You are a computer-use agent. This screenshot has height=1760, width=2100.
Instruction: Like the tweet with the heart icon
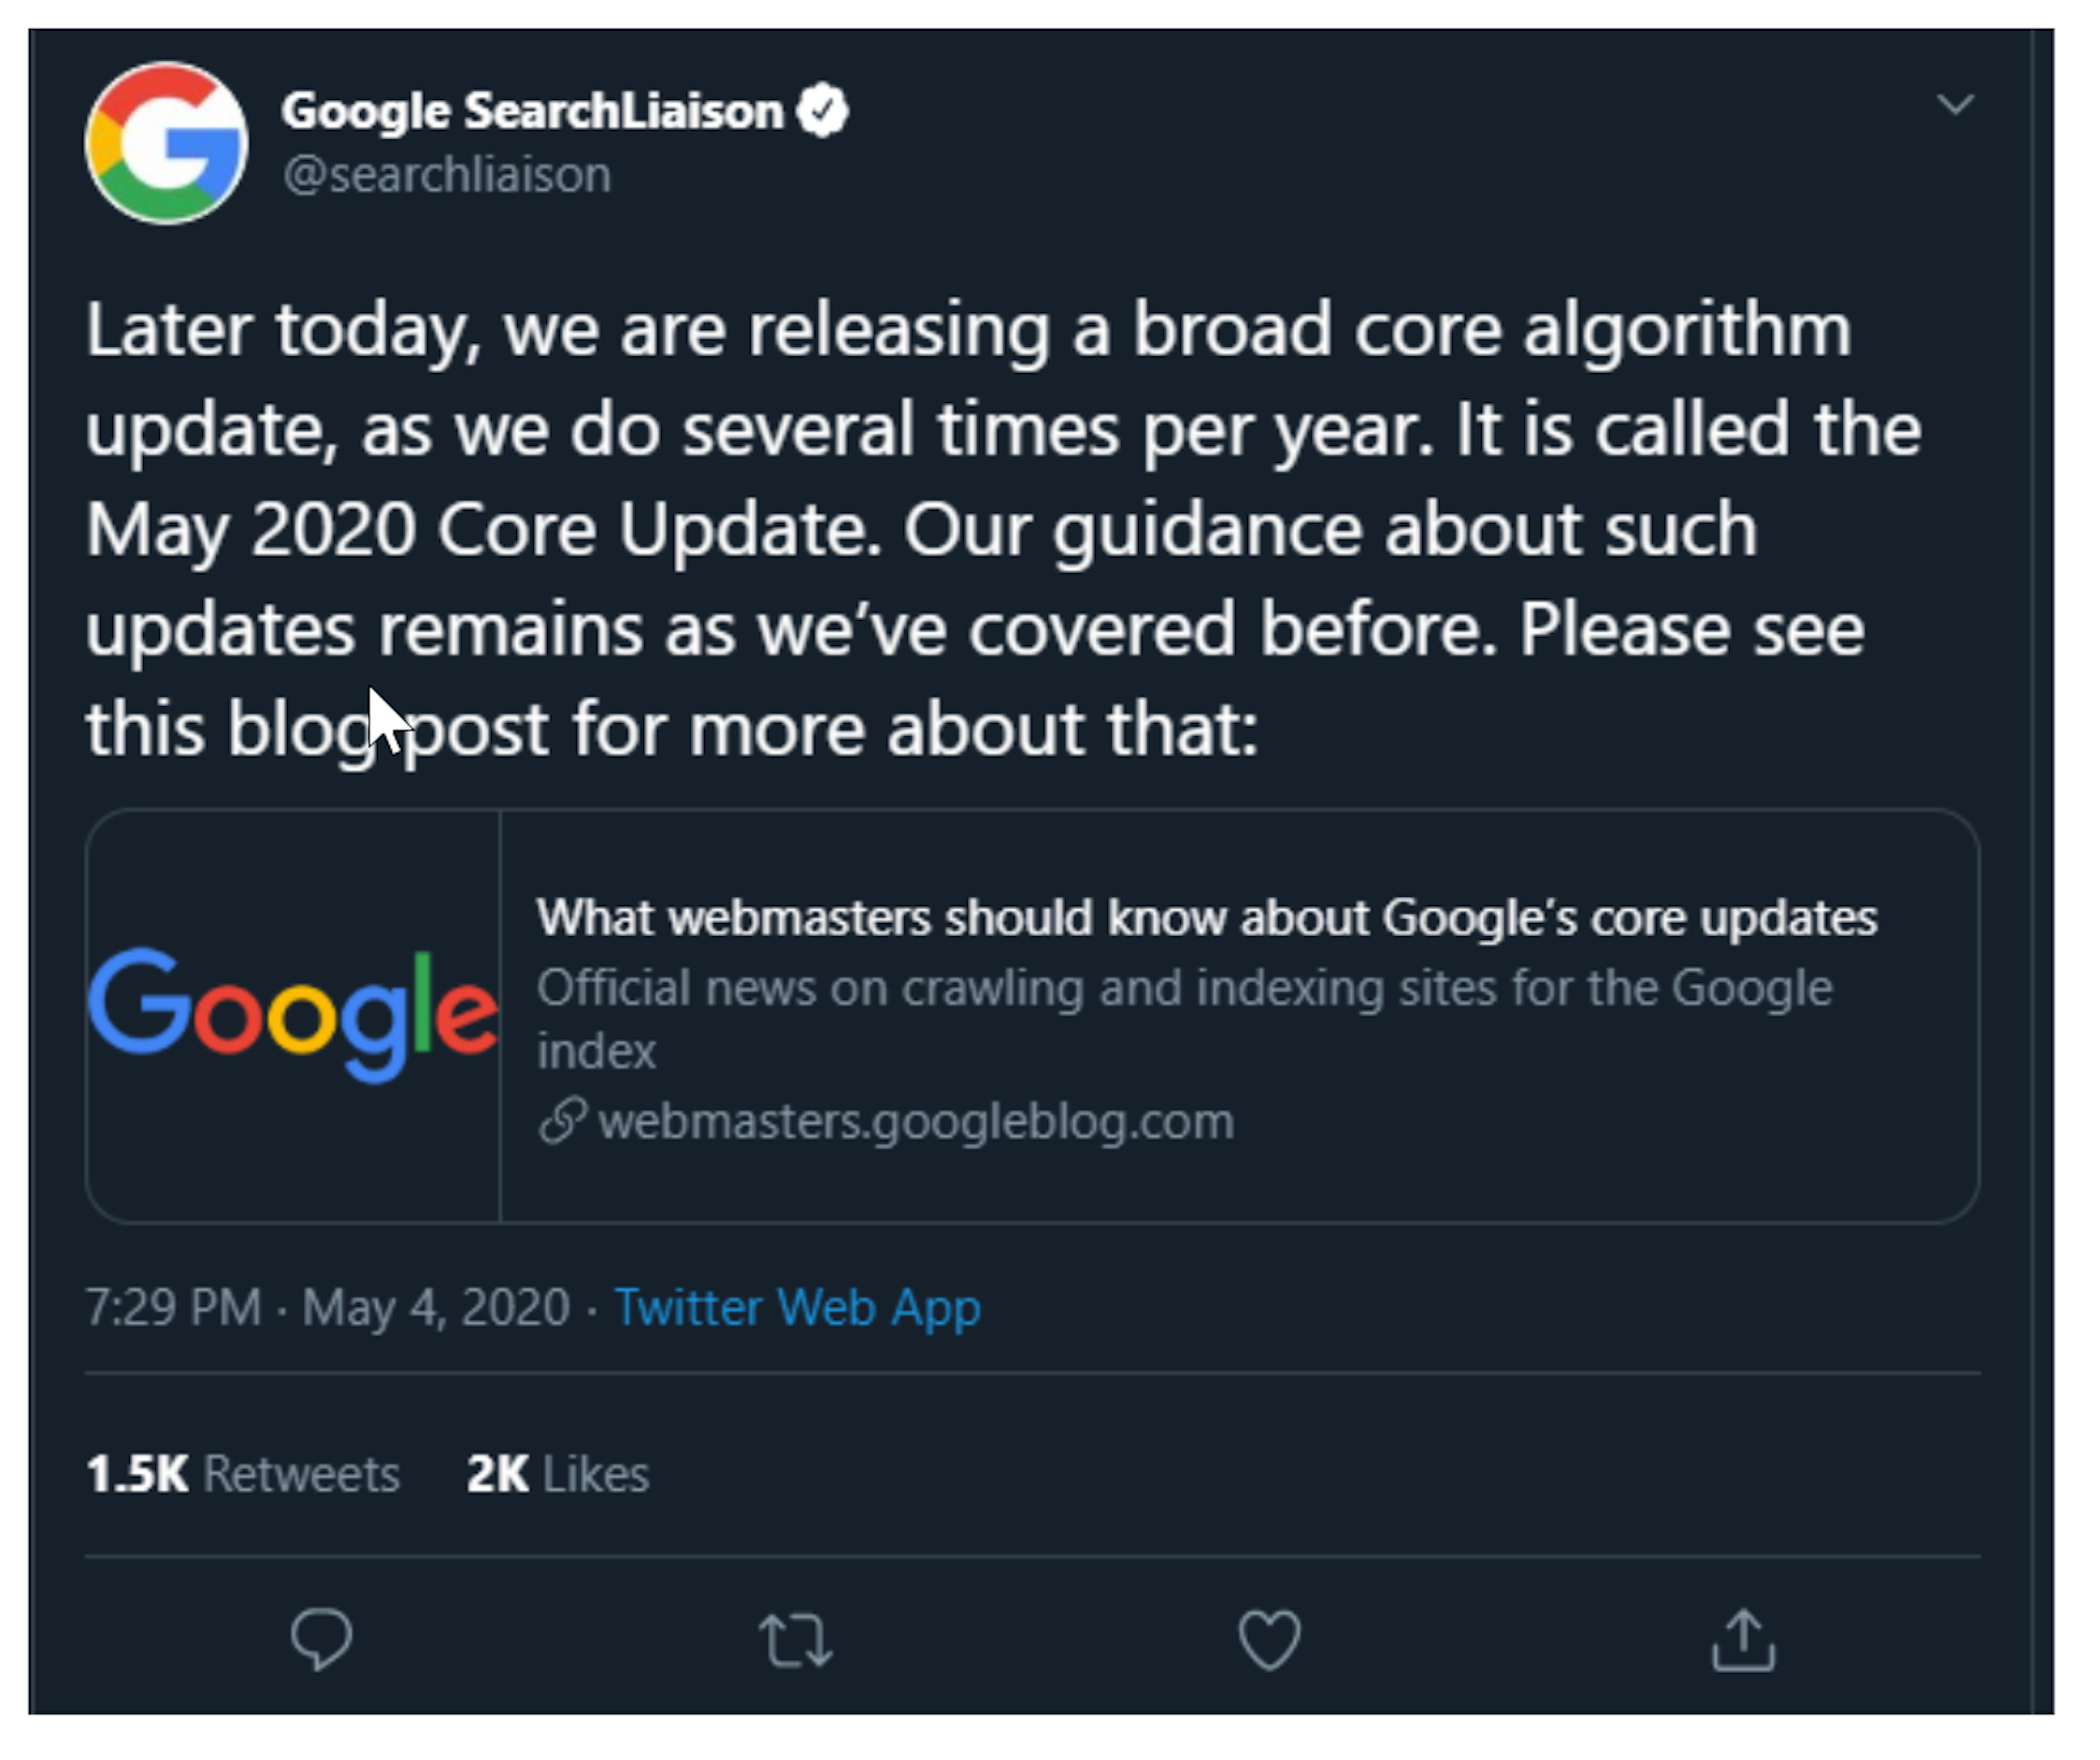point(1269,1640)
